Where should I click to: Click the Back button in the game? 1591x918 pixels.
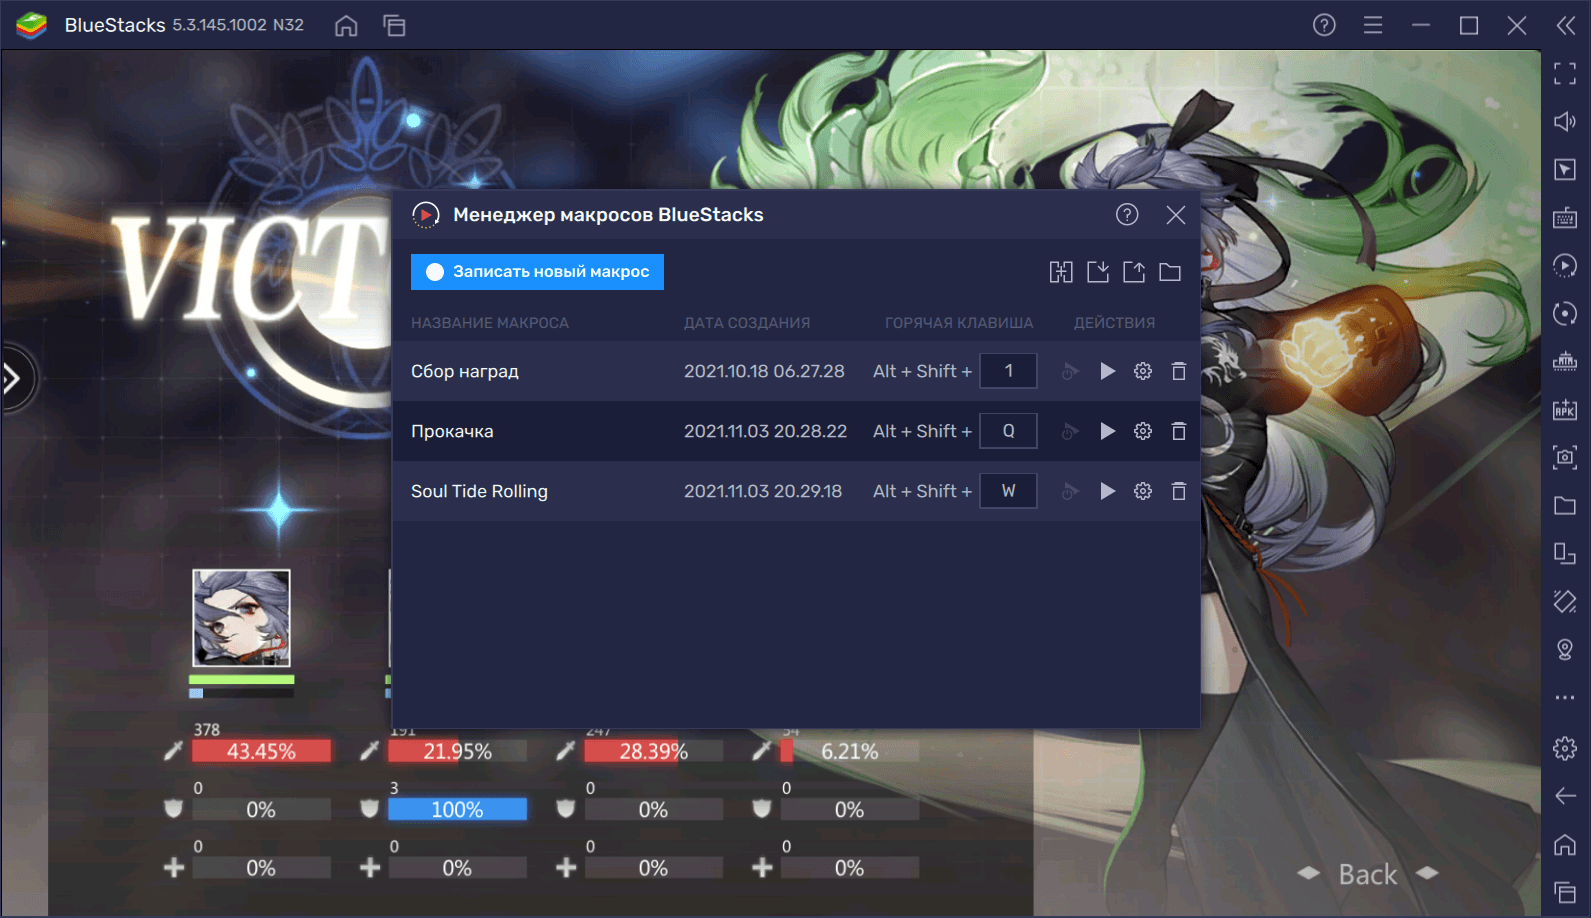pyautogui.click(x=1367, y=874)
